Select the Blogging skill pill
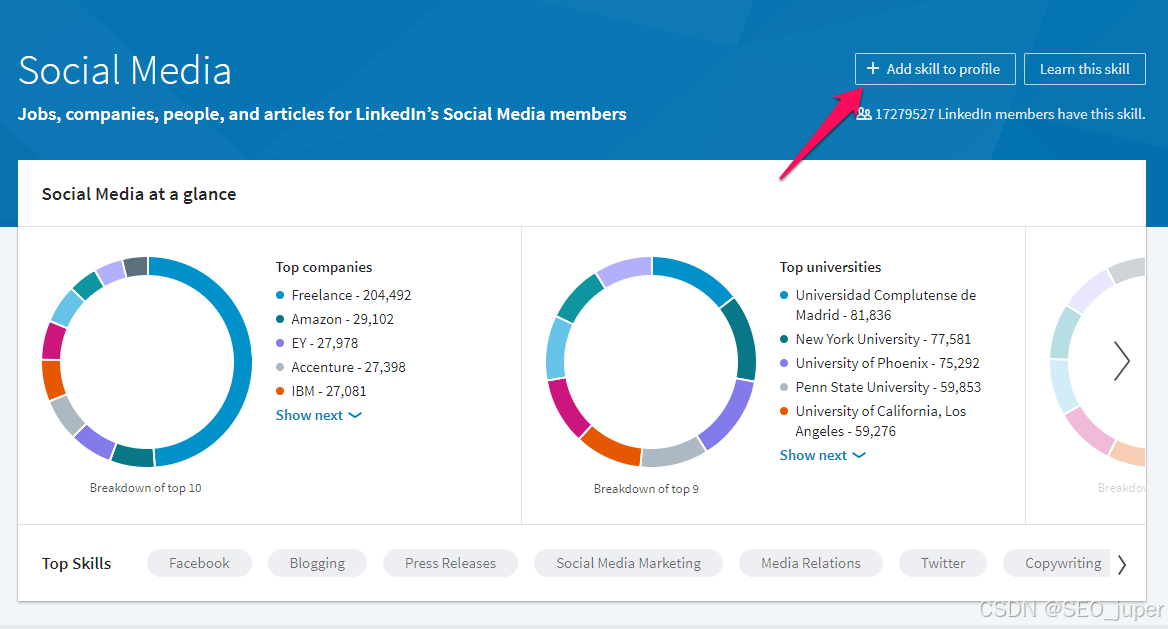1168x629 pixels. click(x=317, y=563)
